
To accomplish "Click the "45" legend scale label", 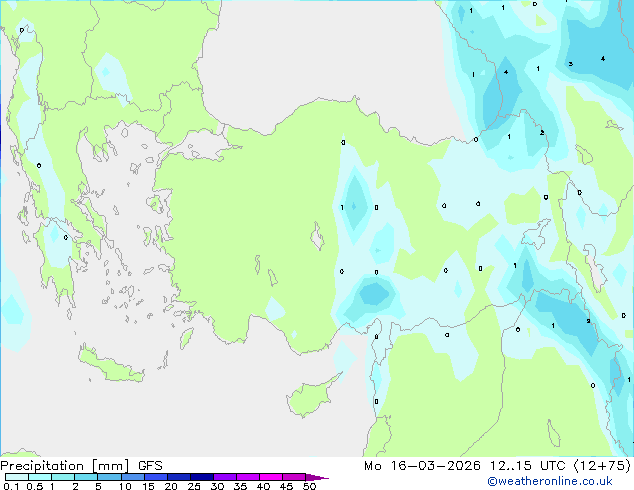I will (286, 486).
